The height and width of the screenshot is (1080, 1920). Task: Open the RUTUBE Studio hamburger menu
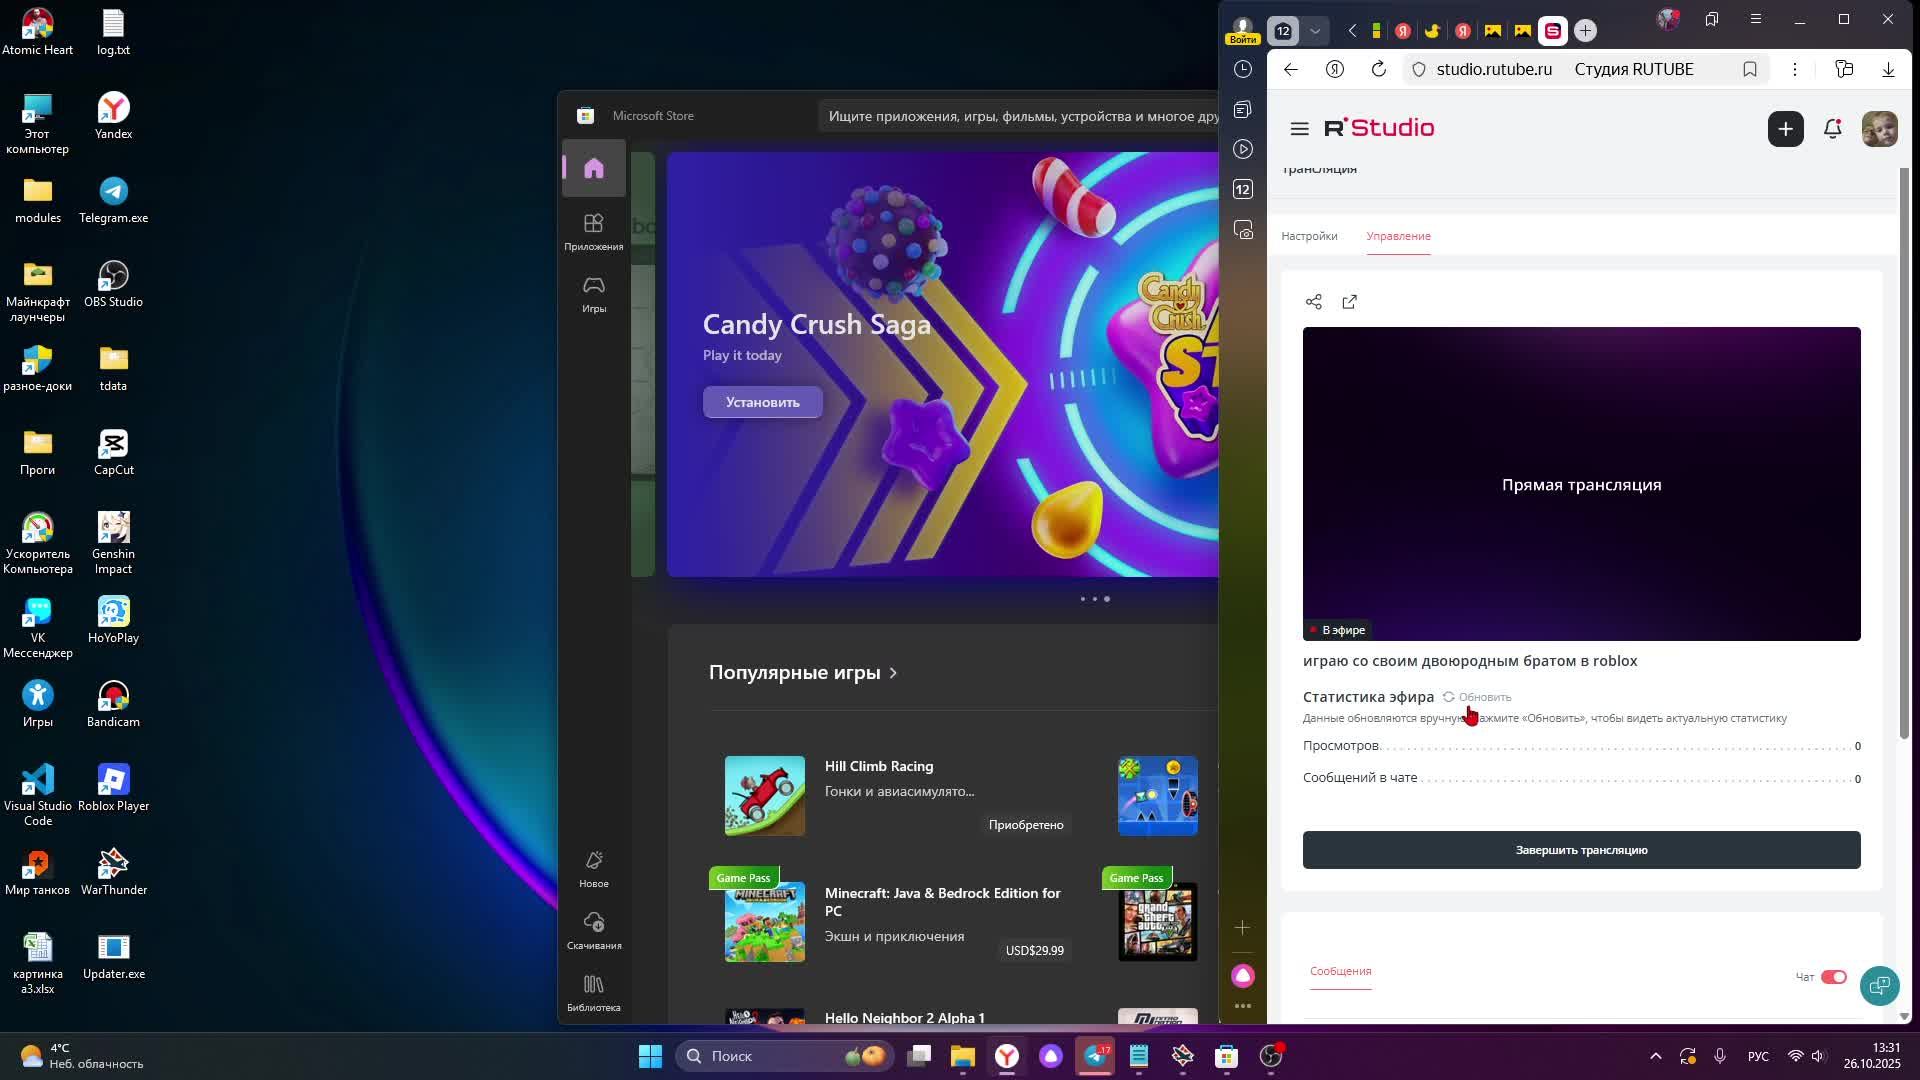coord(1299,129)
